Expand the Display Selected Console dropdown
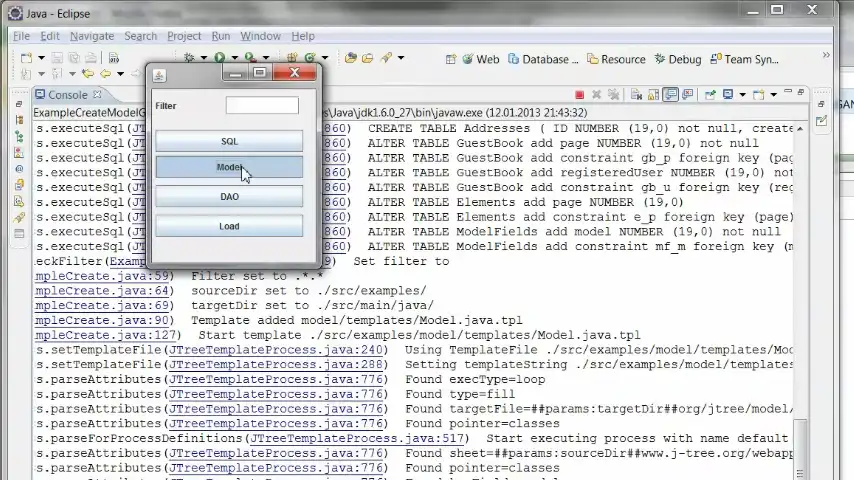854x480 pixels. click(x=742, y=95)
